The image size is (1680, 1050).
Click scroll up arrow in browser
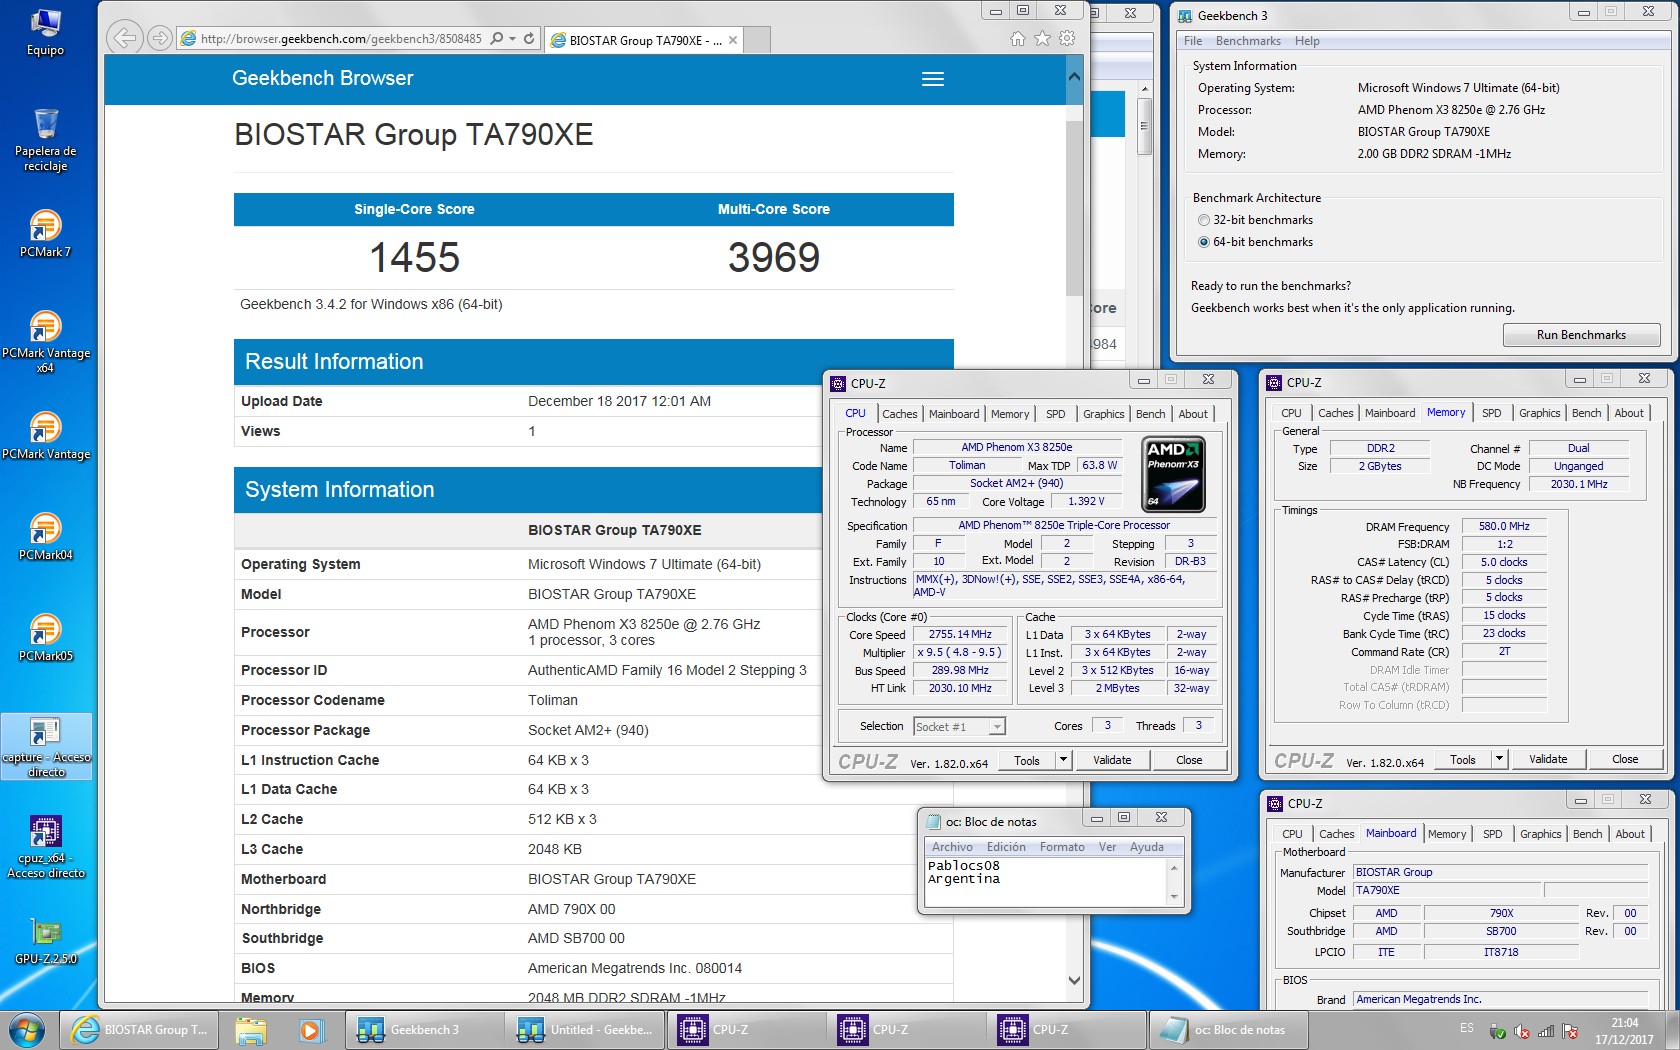(1074, 76)
